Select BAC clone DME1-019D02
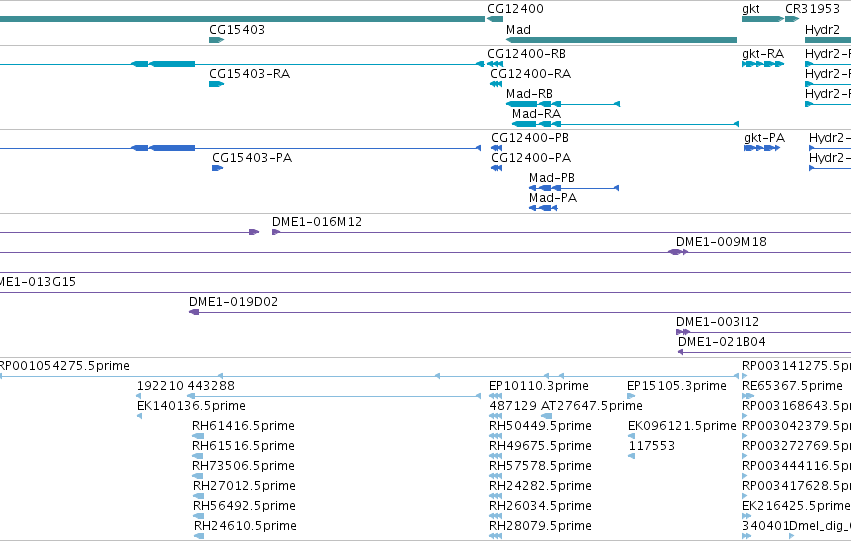The image size is (851, 541). [233, 302]
